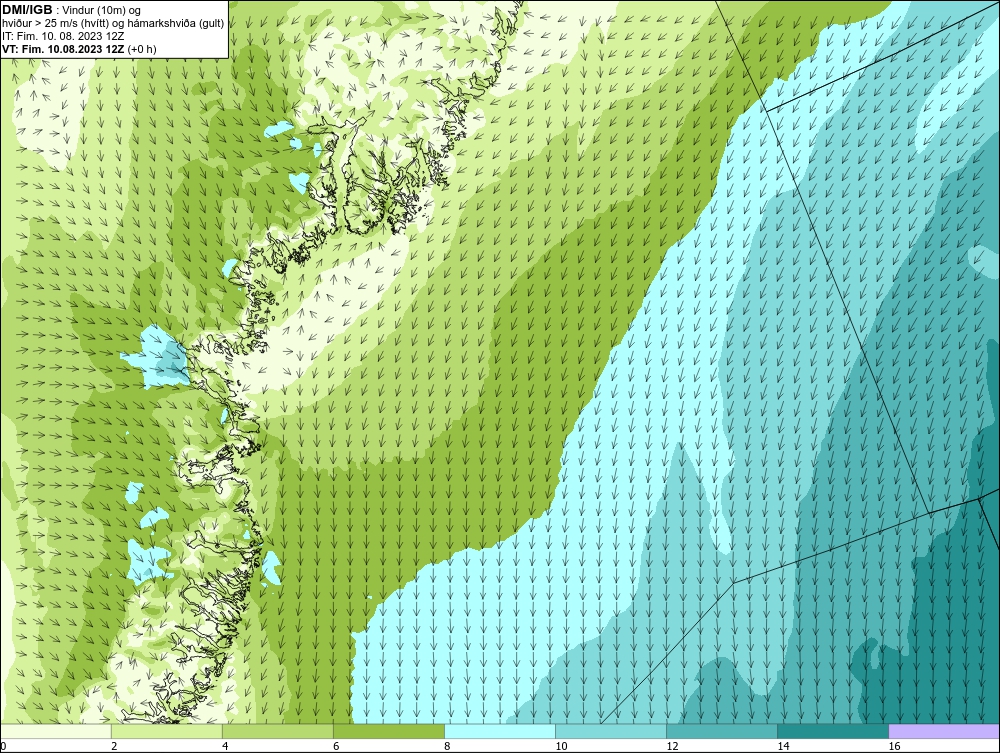
Task: Click the 'Vindur (10m) og' text
Action: 103,11
